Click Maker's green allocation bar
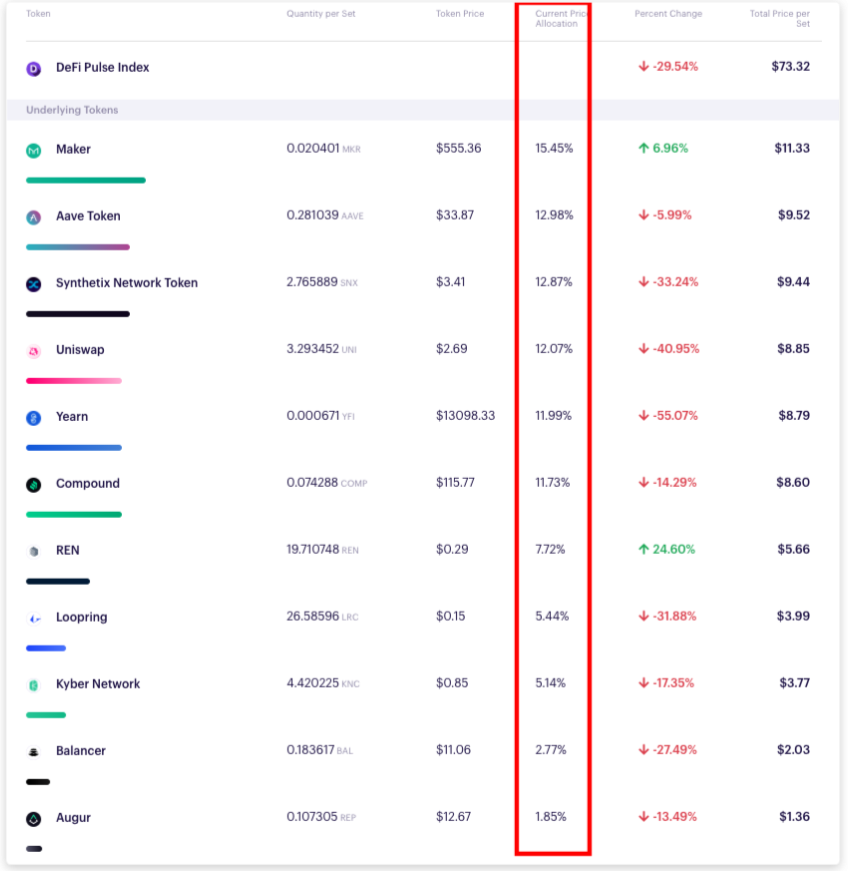Screen dimensions: 848x871 86,180
